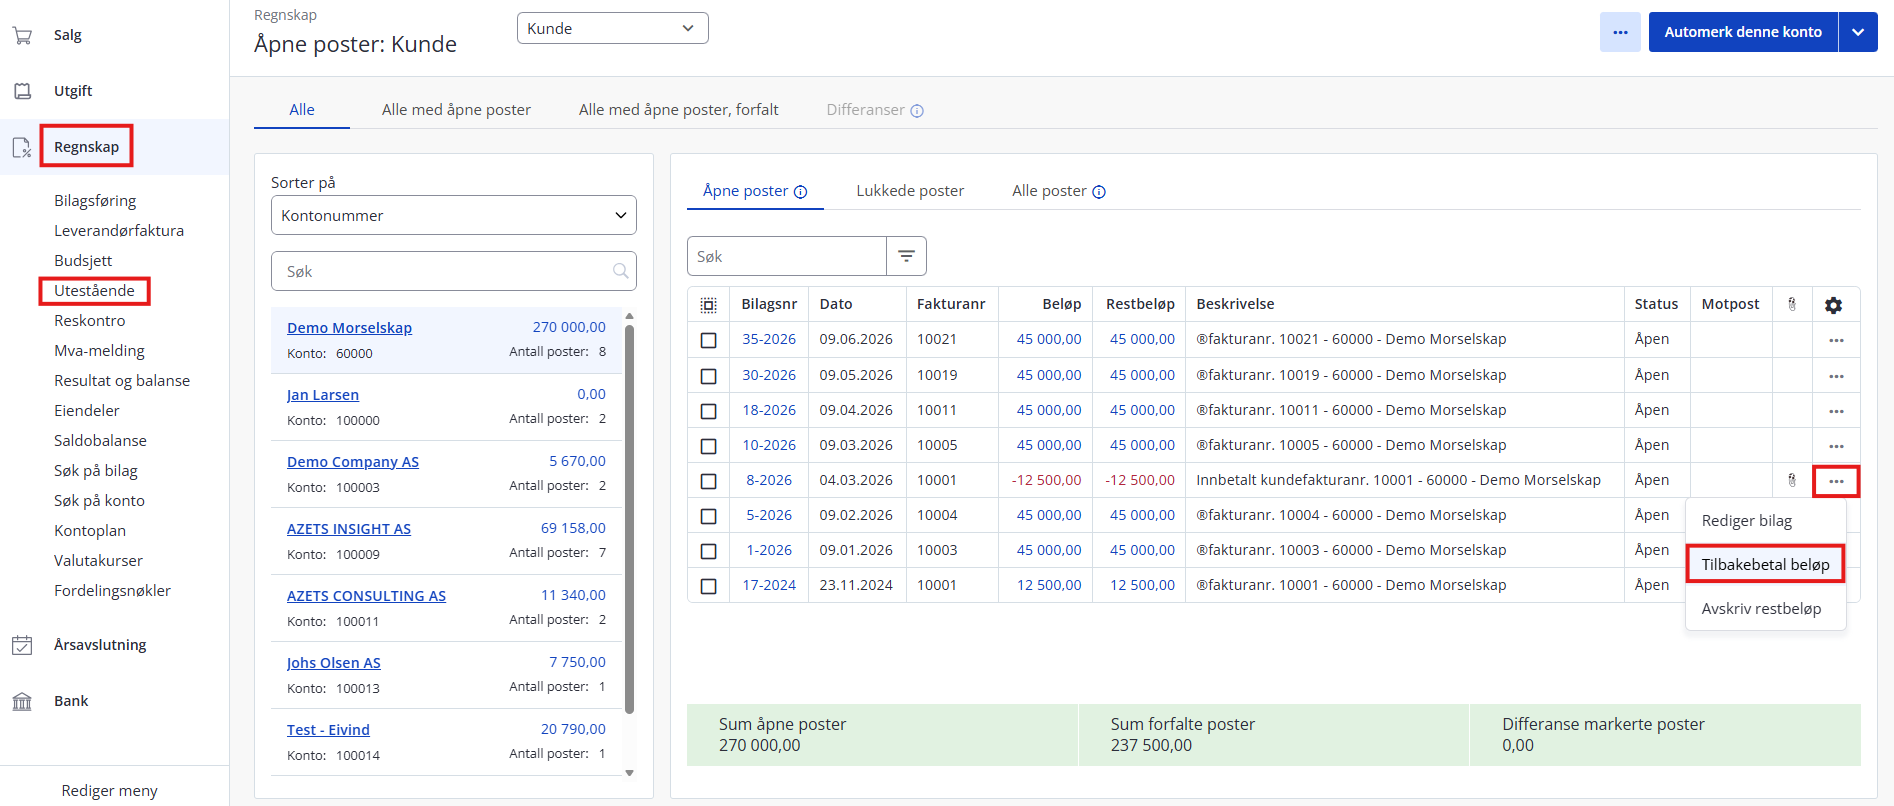Expand the Kontonummer sort dropdown
Viewport: 1894px width, 806px height.
pos(453,215)
